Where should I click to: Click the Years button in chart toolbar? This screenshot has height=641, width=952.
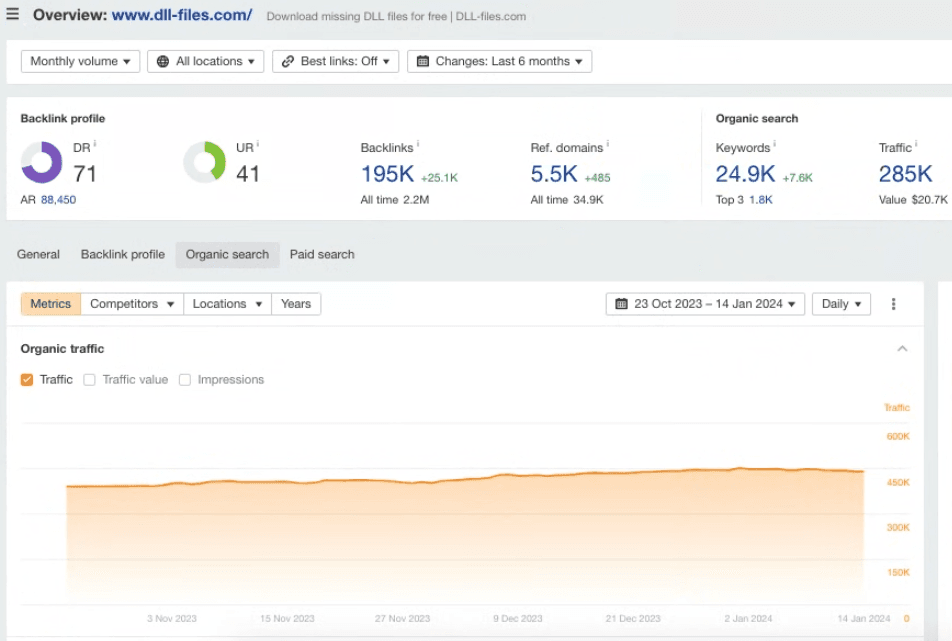[x=296, y=304]
